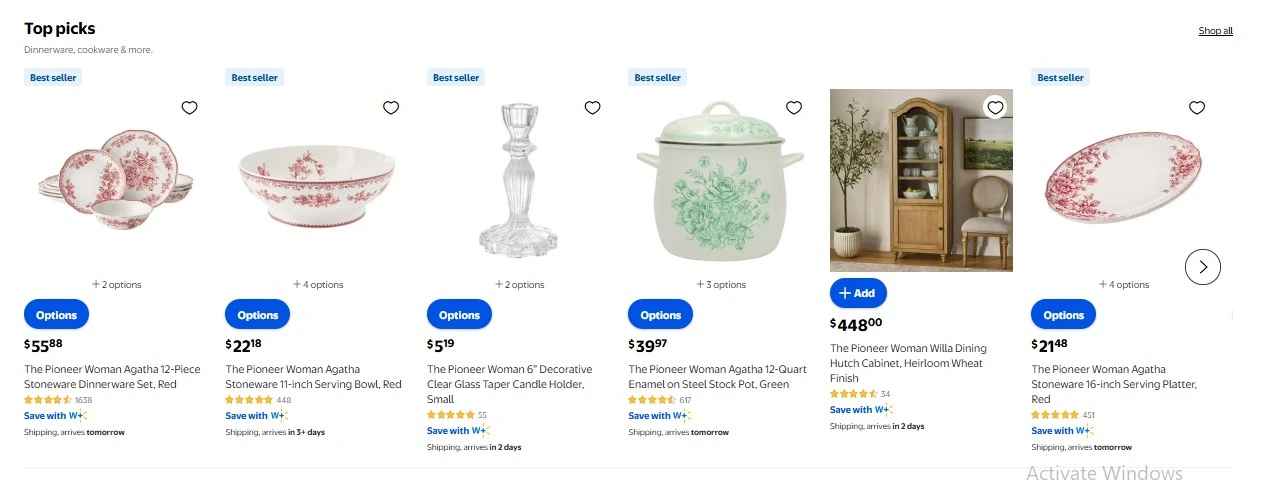The image size is (1270, 486).
Task: Click the next arrow in Top picks carousel
Action: [x=1203, y=267]
